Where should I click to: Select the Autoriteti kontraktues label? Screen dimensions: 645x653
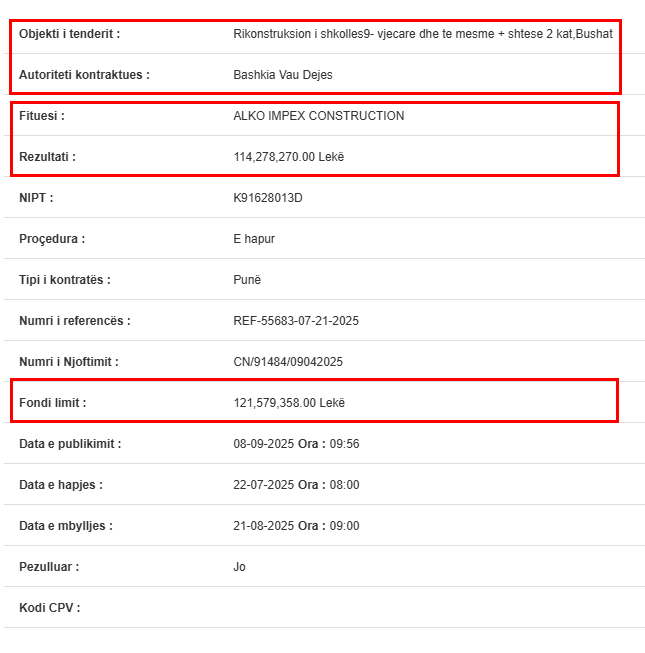pyautogui.click(x=84, y=75)
